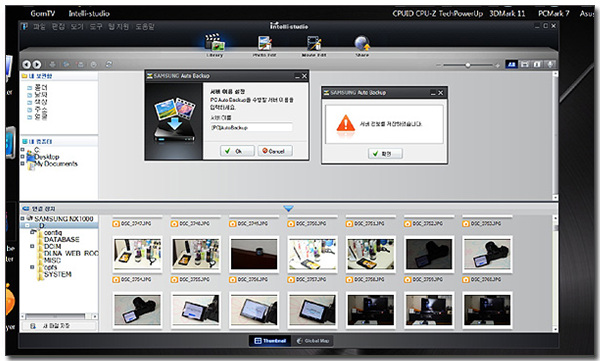Open the 편집 menu
The image size is (600, 361).
click(58, 26)
